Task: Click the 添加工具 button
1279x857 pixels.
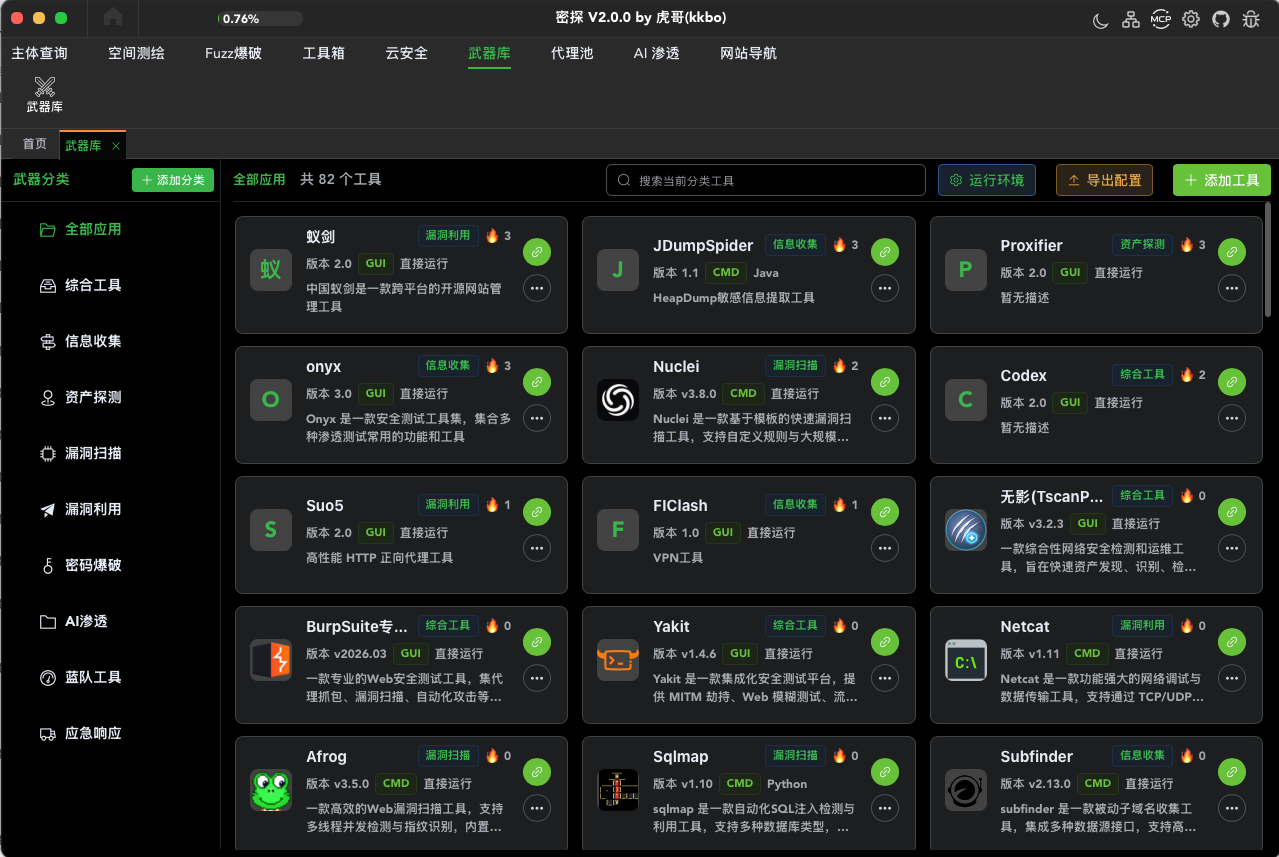Action: [x=1222, y=180]
